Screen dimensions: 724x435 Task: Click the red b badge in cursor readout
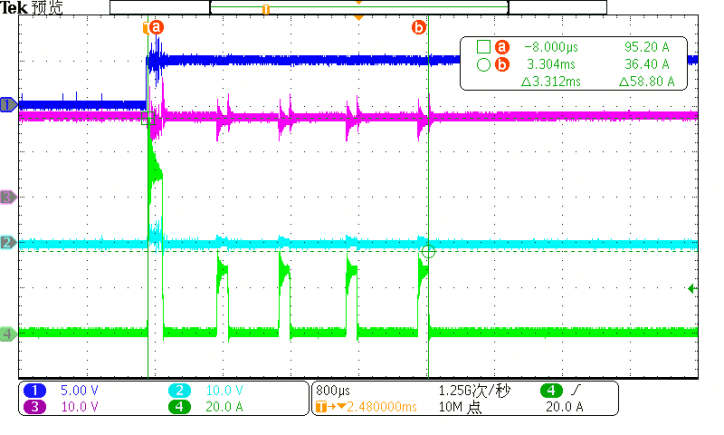pos(502,64)
